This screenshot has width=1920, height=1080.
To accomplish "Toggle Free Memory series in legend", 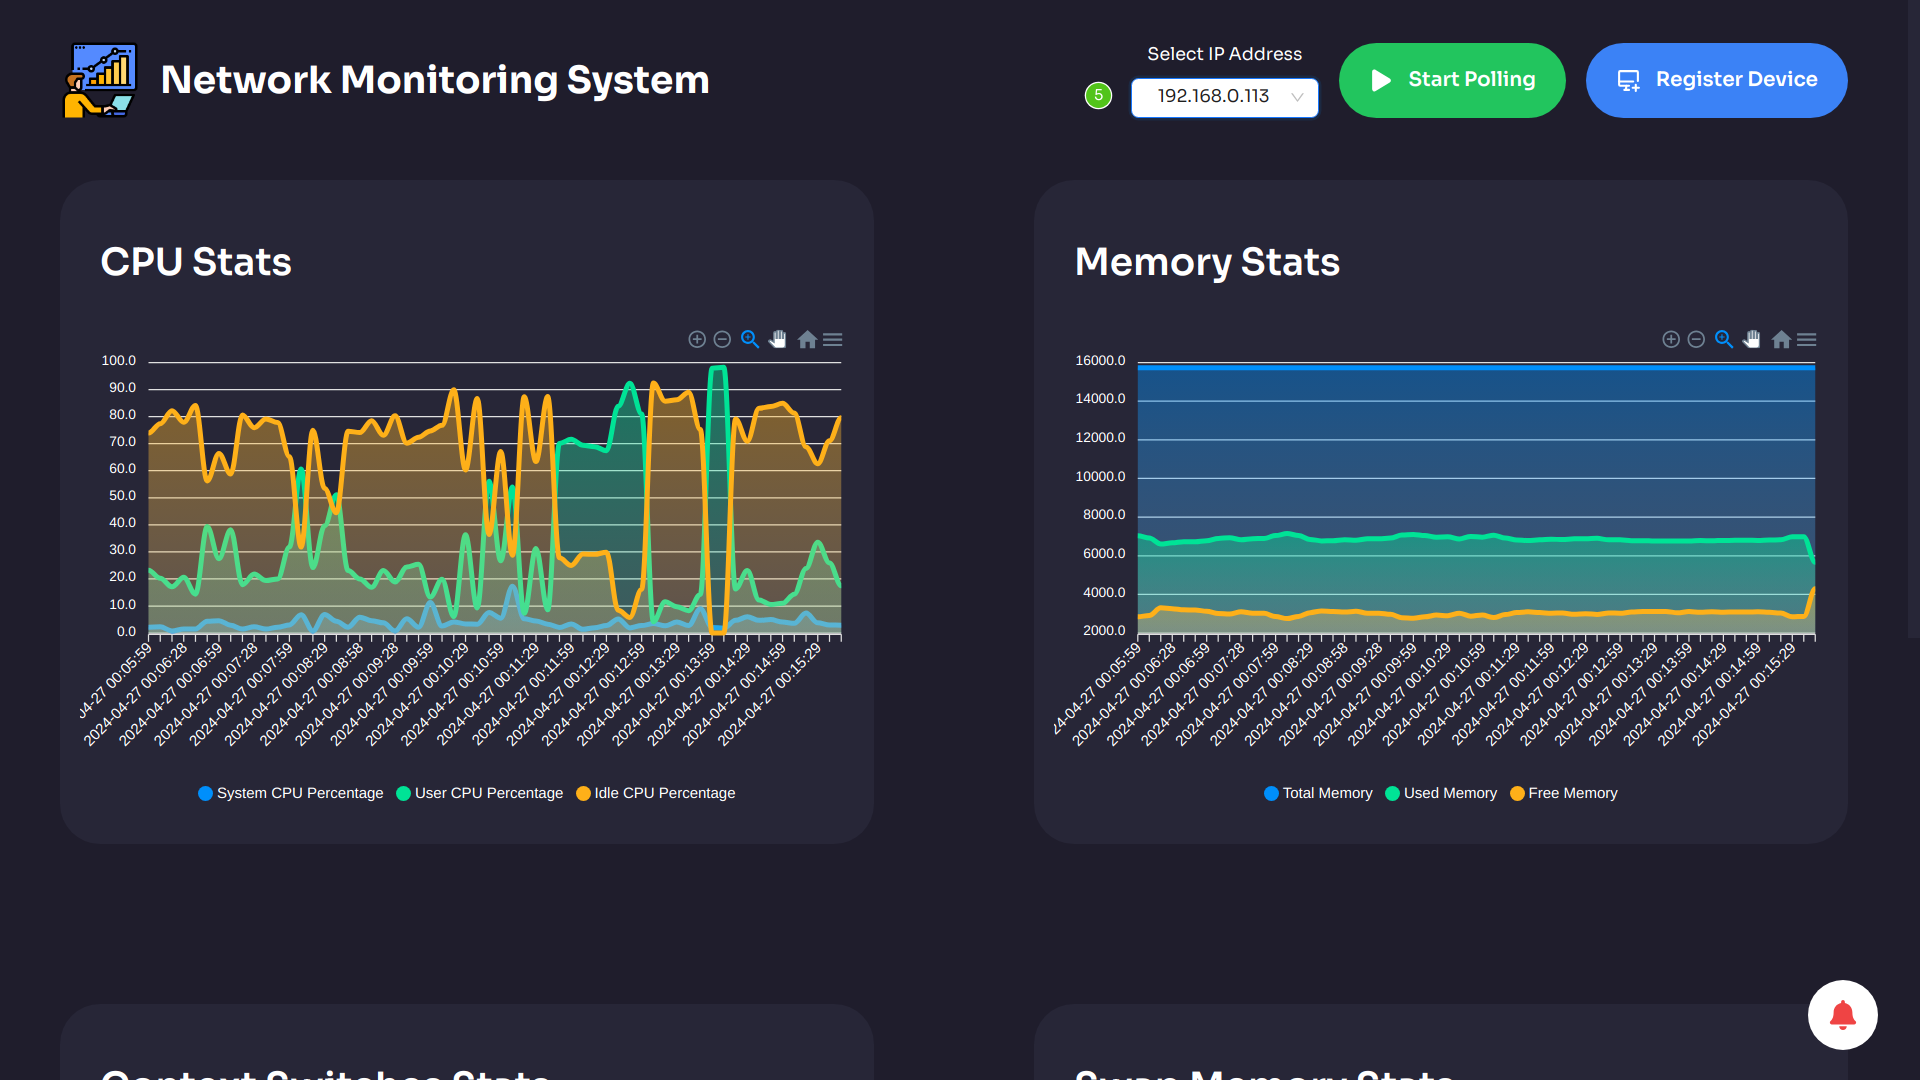I will pyautogui.click(x=1564, y=793).
